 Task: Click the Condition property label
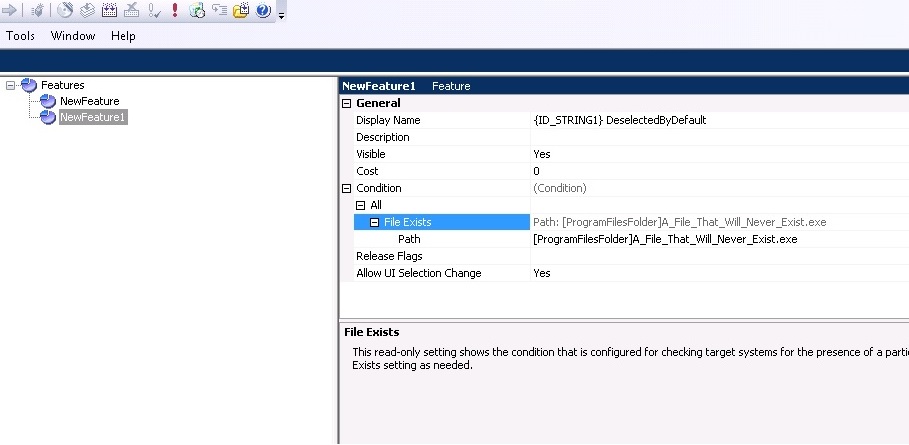pos(379,188)
